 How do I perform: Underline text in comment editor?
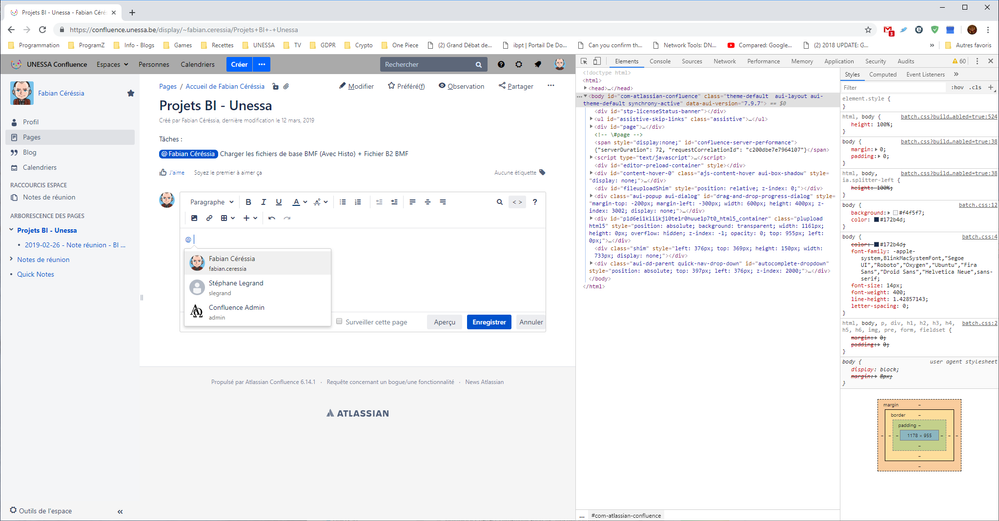(278, 202)
